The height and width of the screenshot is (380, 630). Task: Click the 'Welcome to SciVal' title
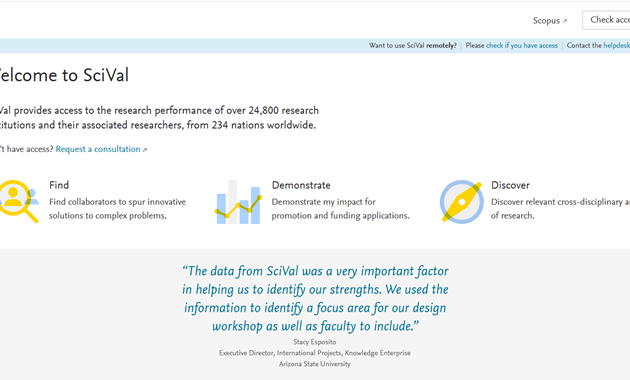64,75
